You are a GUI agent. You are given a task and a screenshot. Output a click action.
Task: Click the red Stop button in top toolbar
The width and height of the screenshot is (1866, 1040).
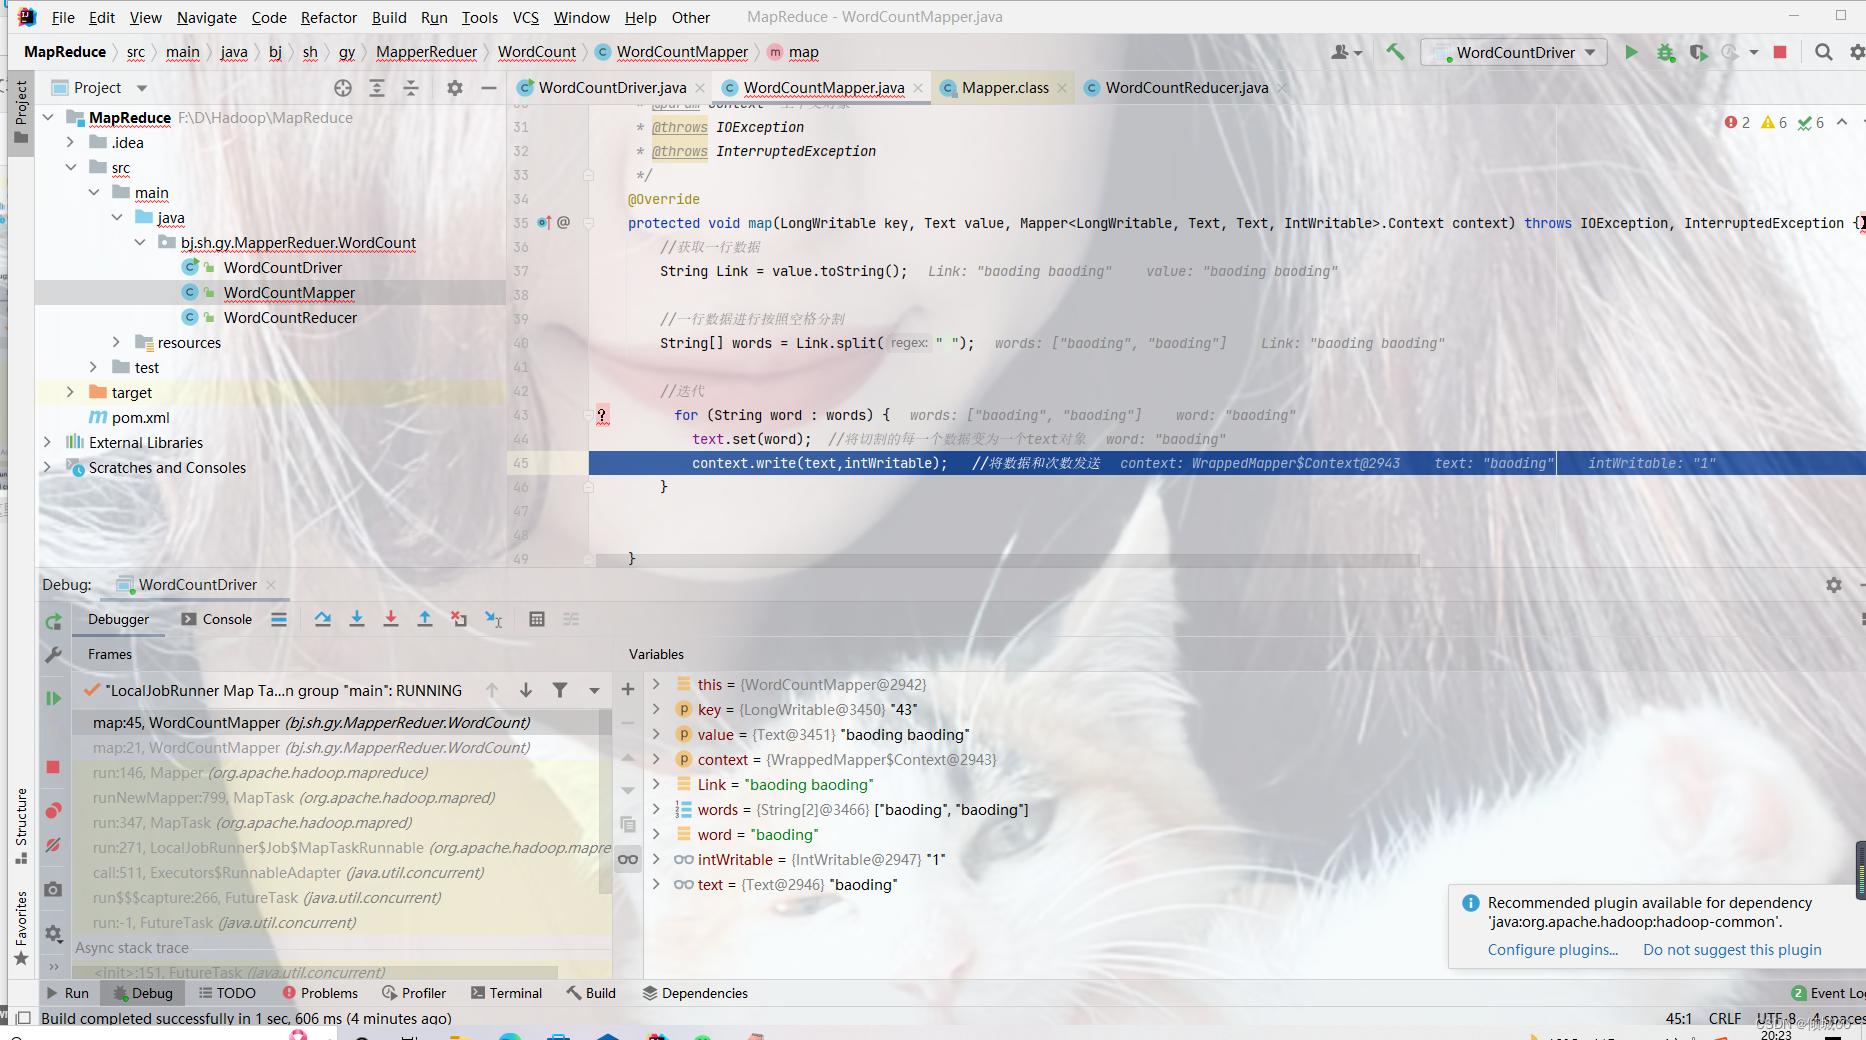[1780, 52]
